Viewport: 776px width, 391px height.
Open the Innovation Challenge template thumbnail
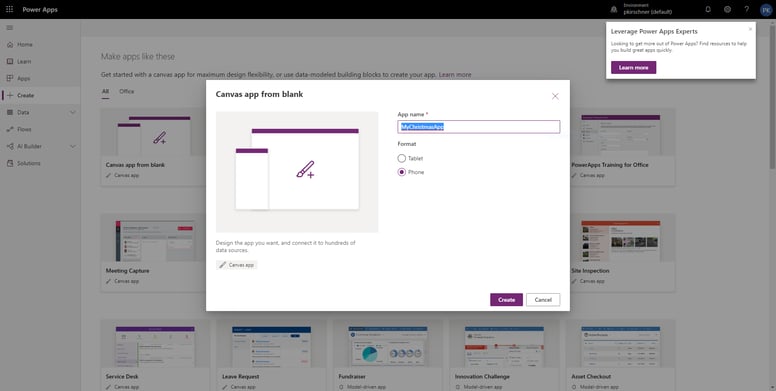[x=504, y=346]
